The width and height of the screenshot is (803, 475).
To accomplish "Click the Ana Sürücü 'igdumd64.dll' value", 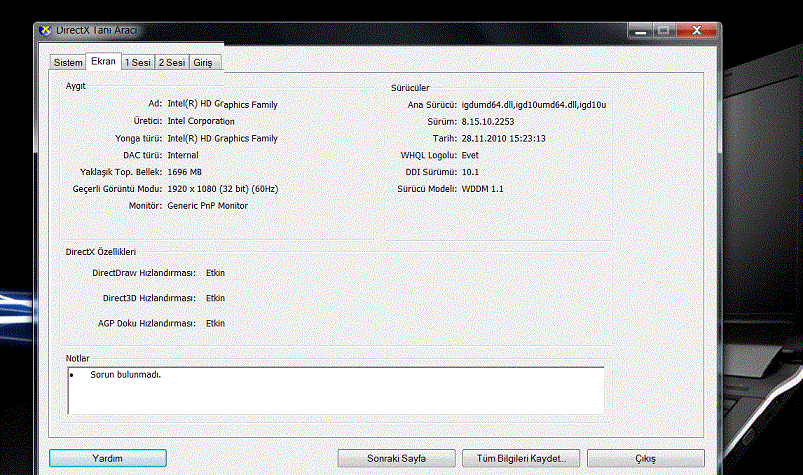I will 534,105.
